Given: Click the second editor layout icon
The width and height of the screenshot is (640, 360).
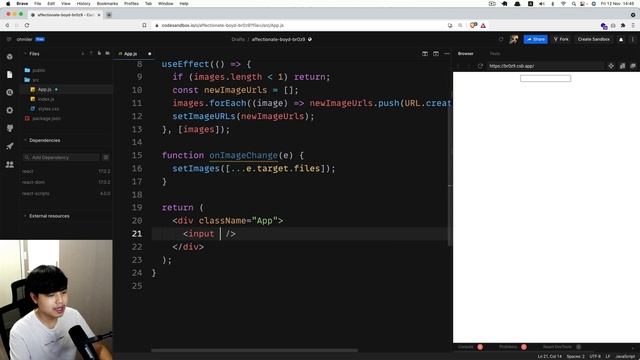Looking at the screenshot, I should (436, 53).
